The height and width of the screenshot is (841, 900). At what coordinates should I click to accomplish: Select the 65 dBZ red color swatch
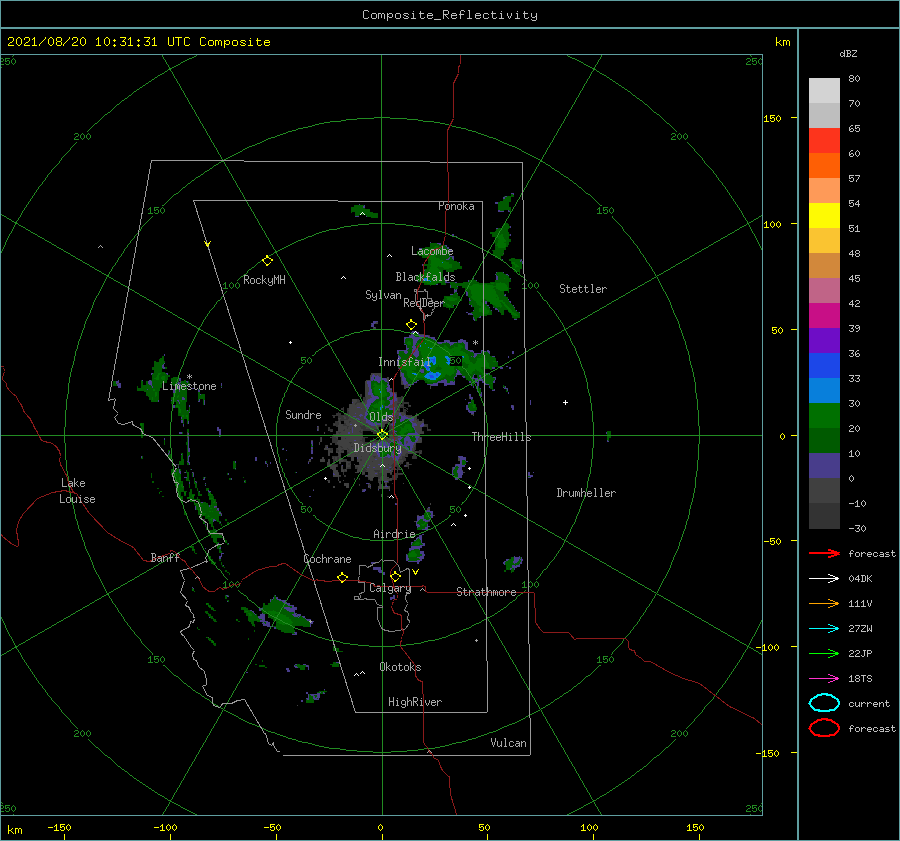824,140
